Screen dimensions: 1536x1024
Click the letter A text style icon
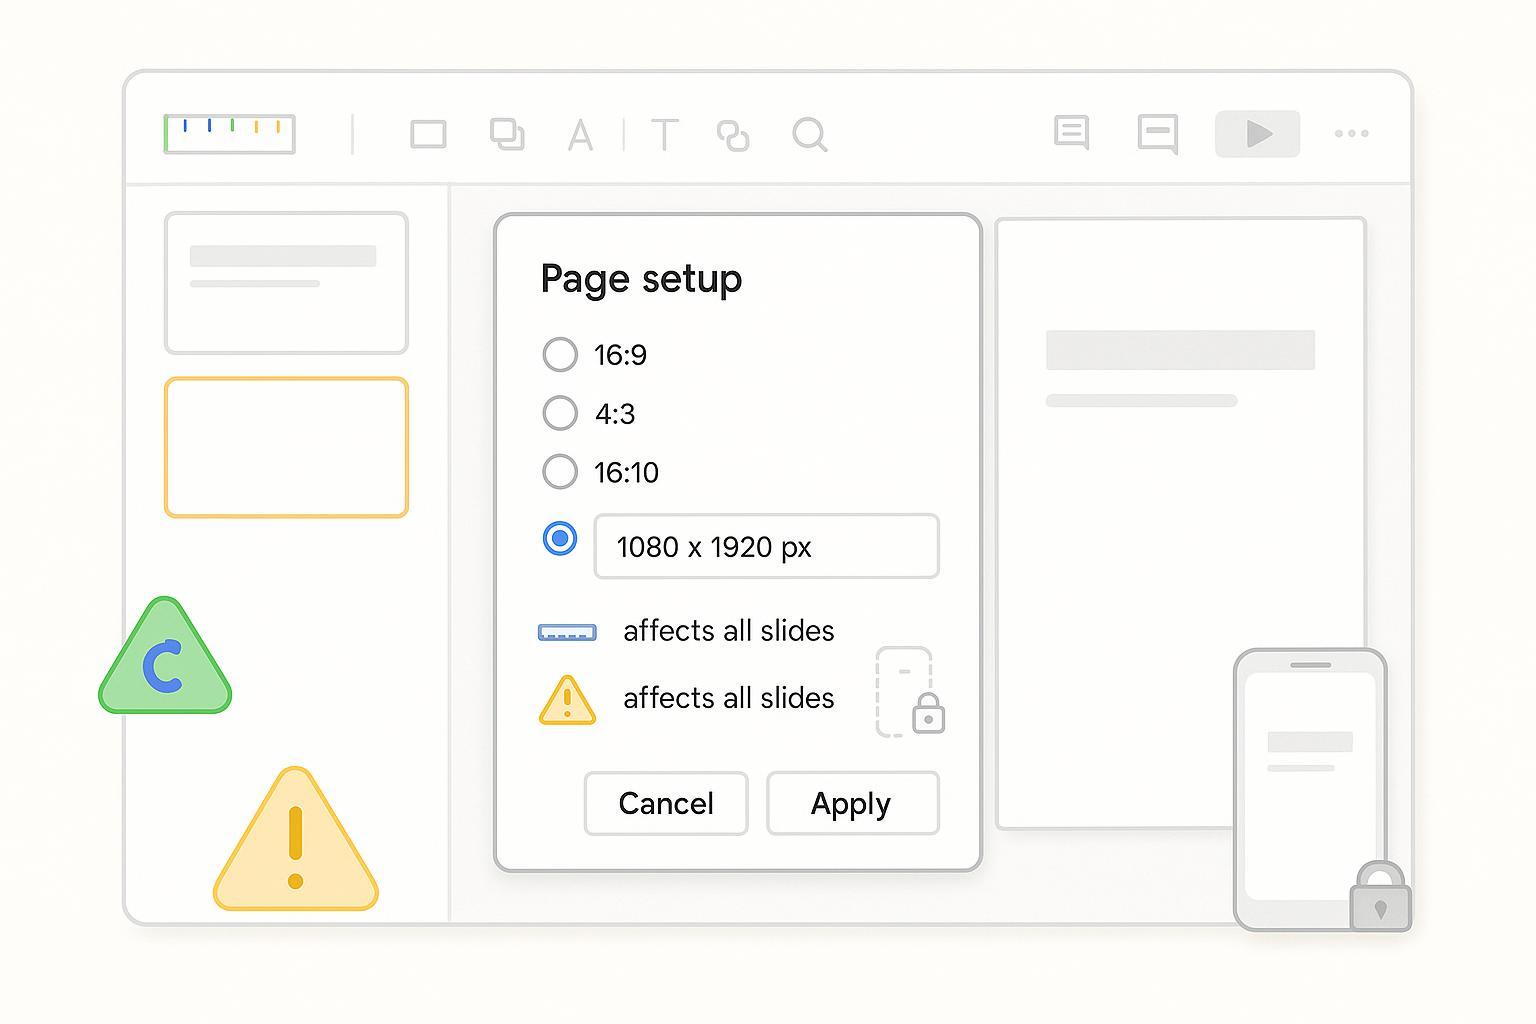(580, 135)
